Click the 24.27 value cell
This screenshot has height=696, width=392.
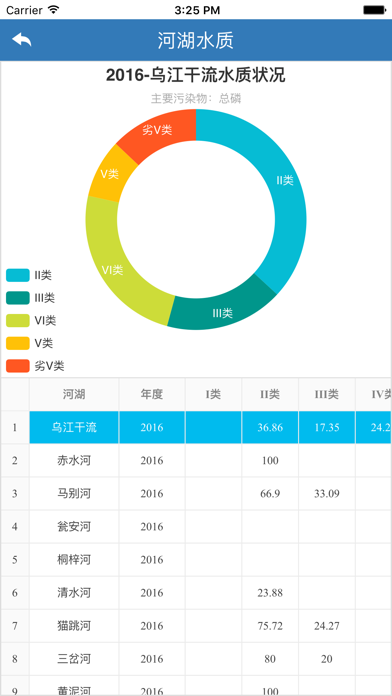click(327, 626)
